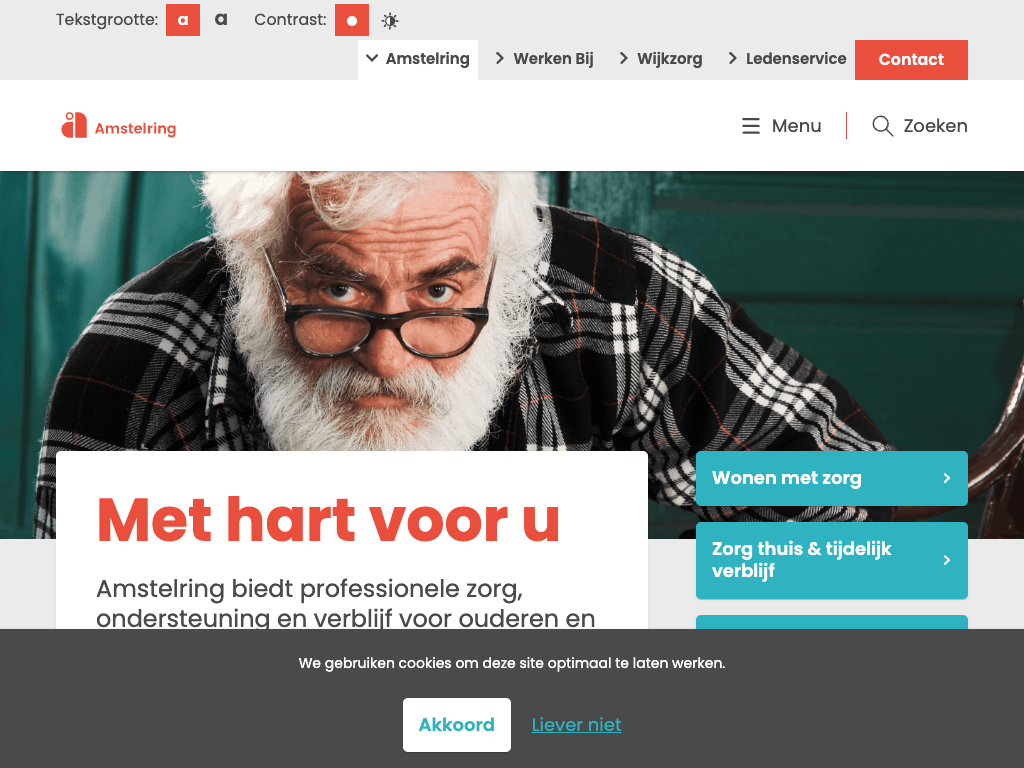Viewport: 1024px width, 768px height.
Task: Expand the Amstelring dropdown tab
Action: click(x=418, y=59)
